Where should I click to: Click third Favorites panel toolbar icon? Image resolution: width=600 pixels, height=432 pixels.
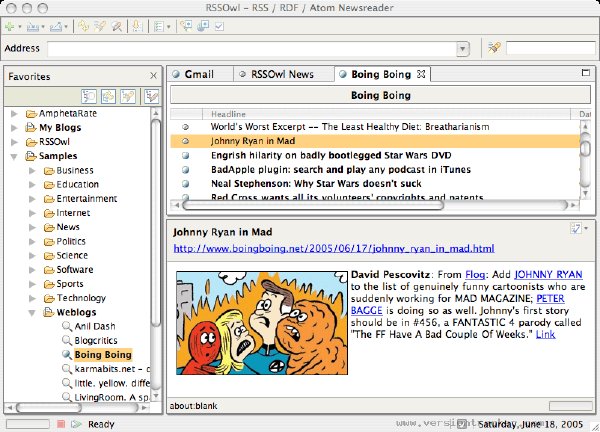click(x=128, y=96)
